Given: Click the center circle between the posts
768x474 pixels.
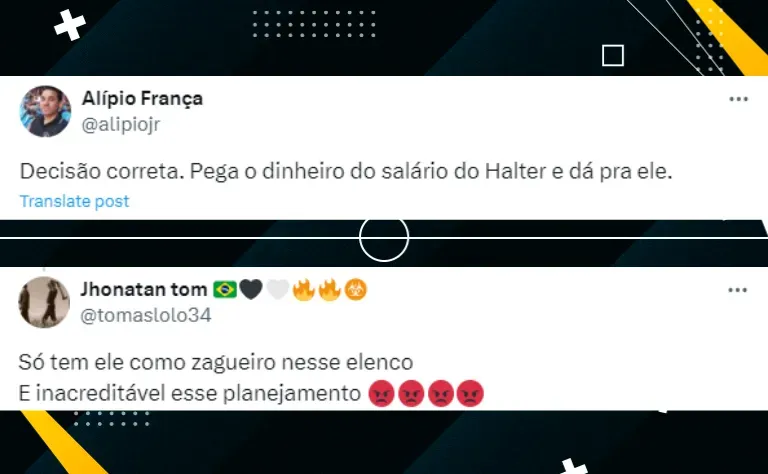Looking at the screenshot, I should [x=384, y=238].
